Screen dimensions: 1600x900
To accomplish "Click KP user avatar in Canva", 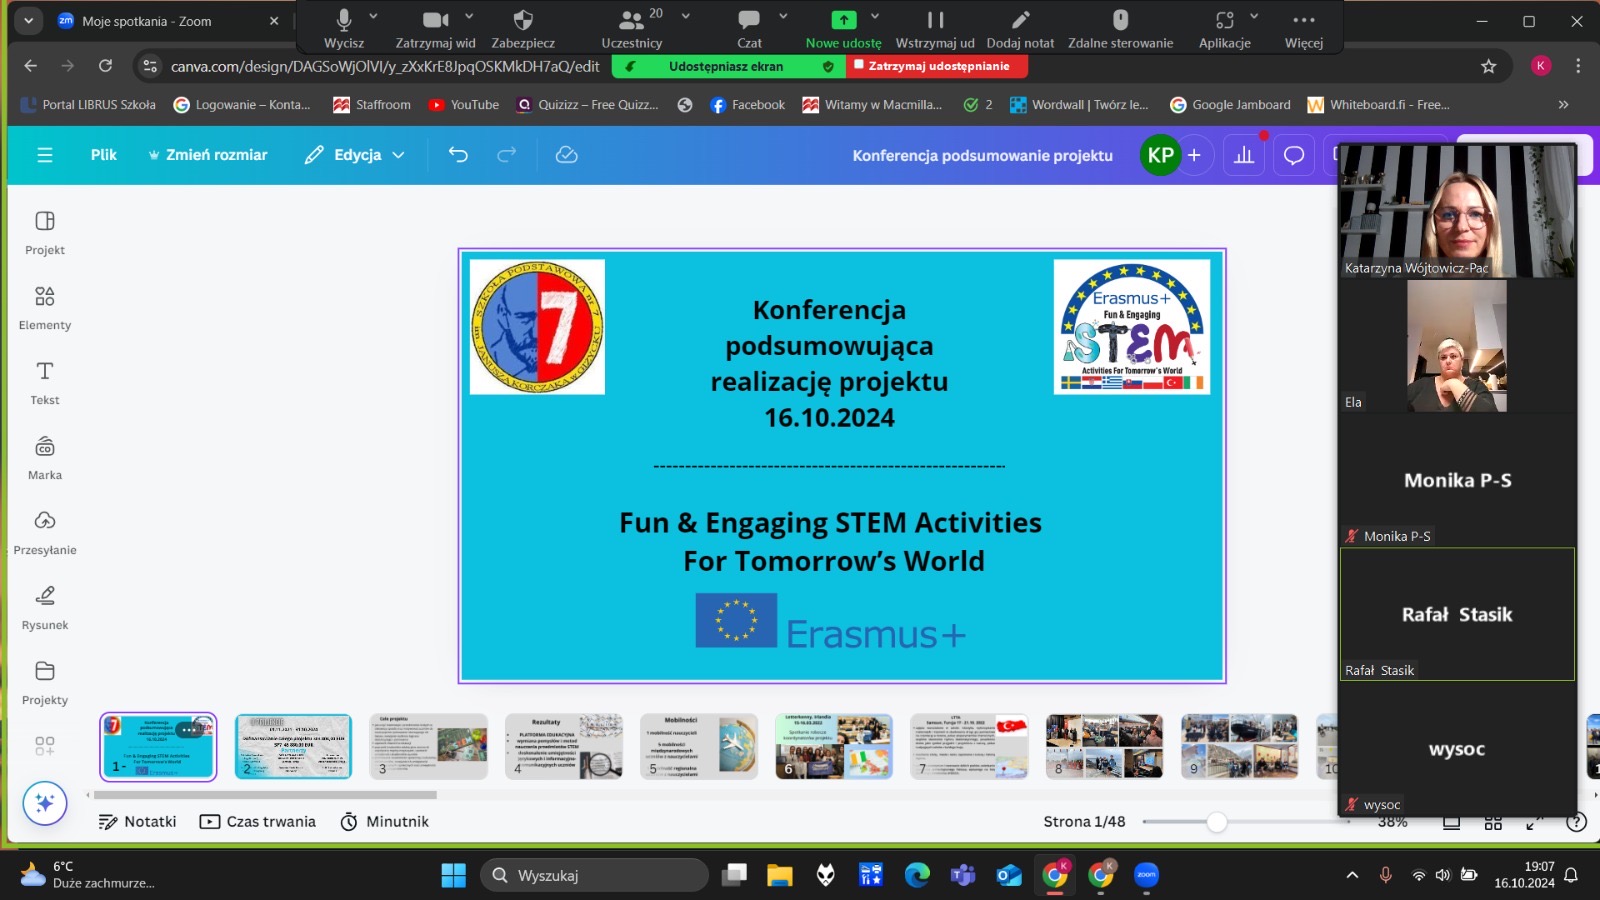I will (x=1161, y=155).
